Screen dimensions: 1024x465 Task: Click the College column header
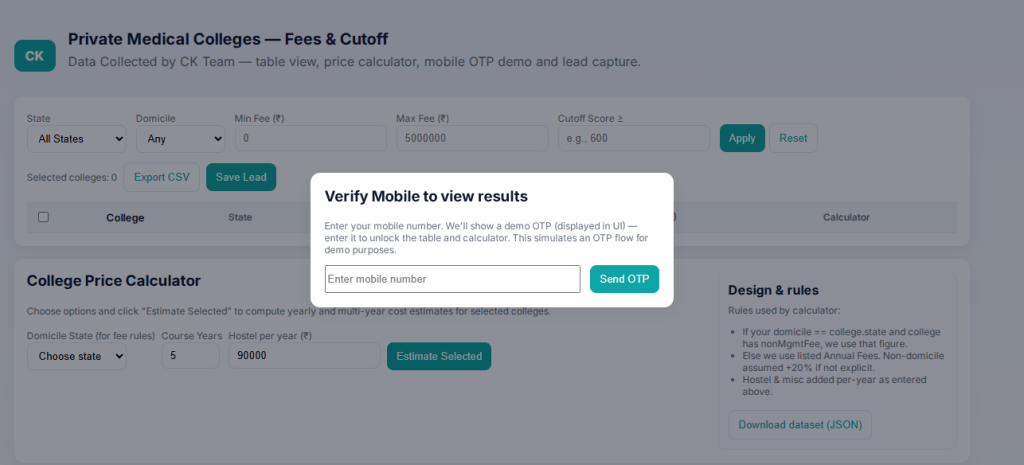point(125,217)
